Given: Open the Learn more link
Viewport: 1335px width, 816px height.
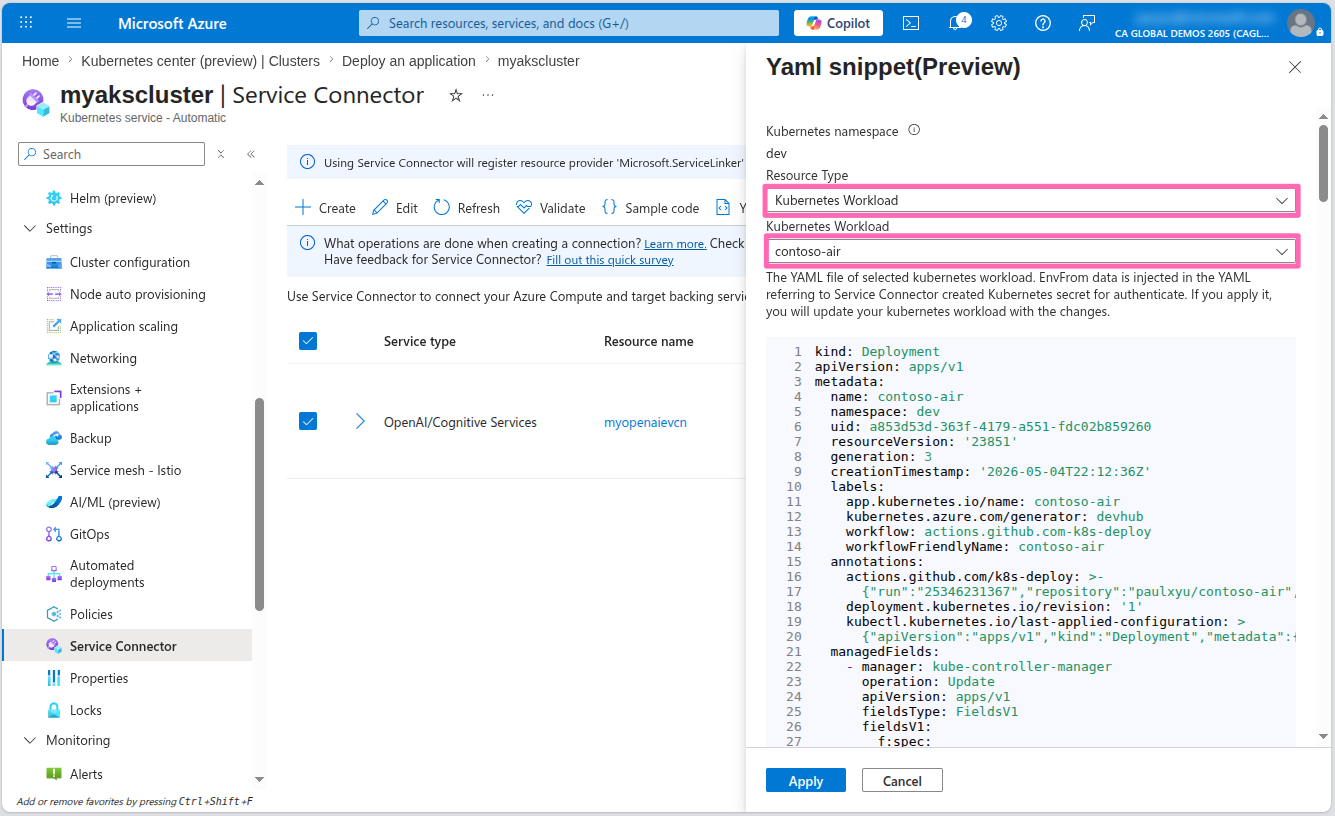Looking at the screenshot, I should click(675, 244).
